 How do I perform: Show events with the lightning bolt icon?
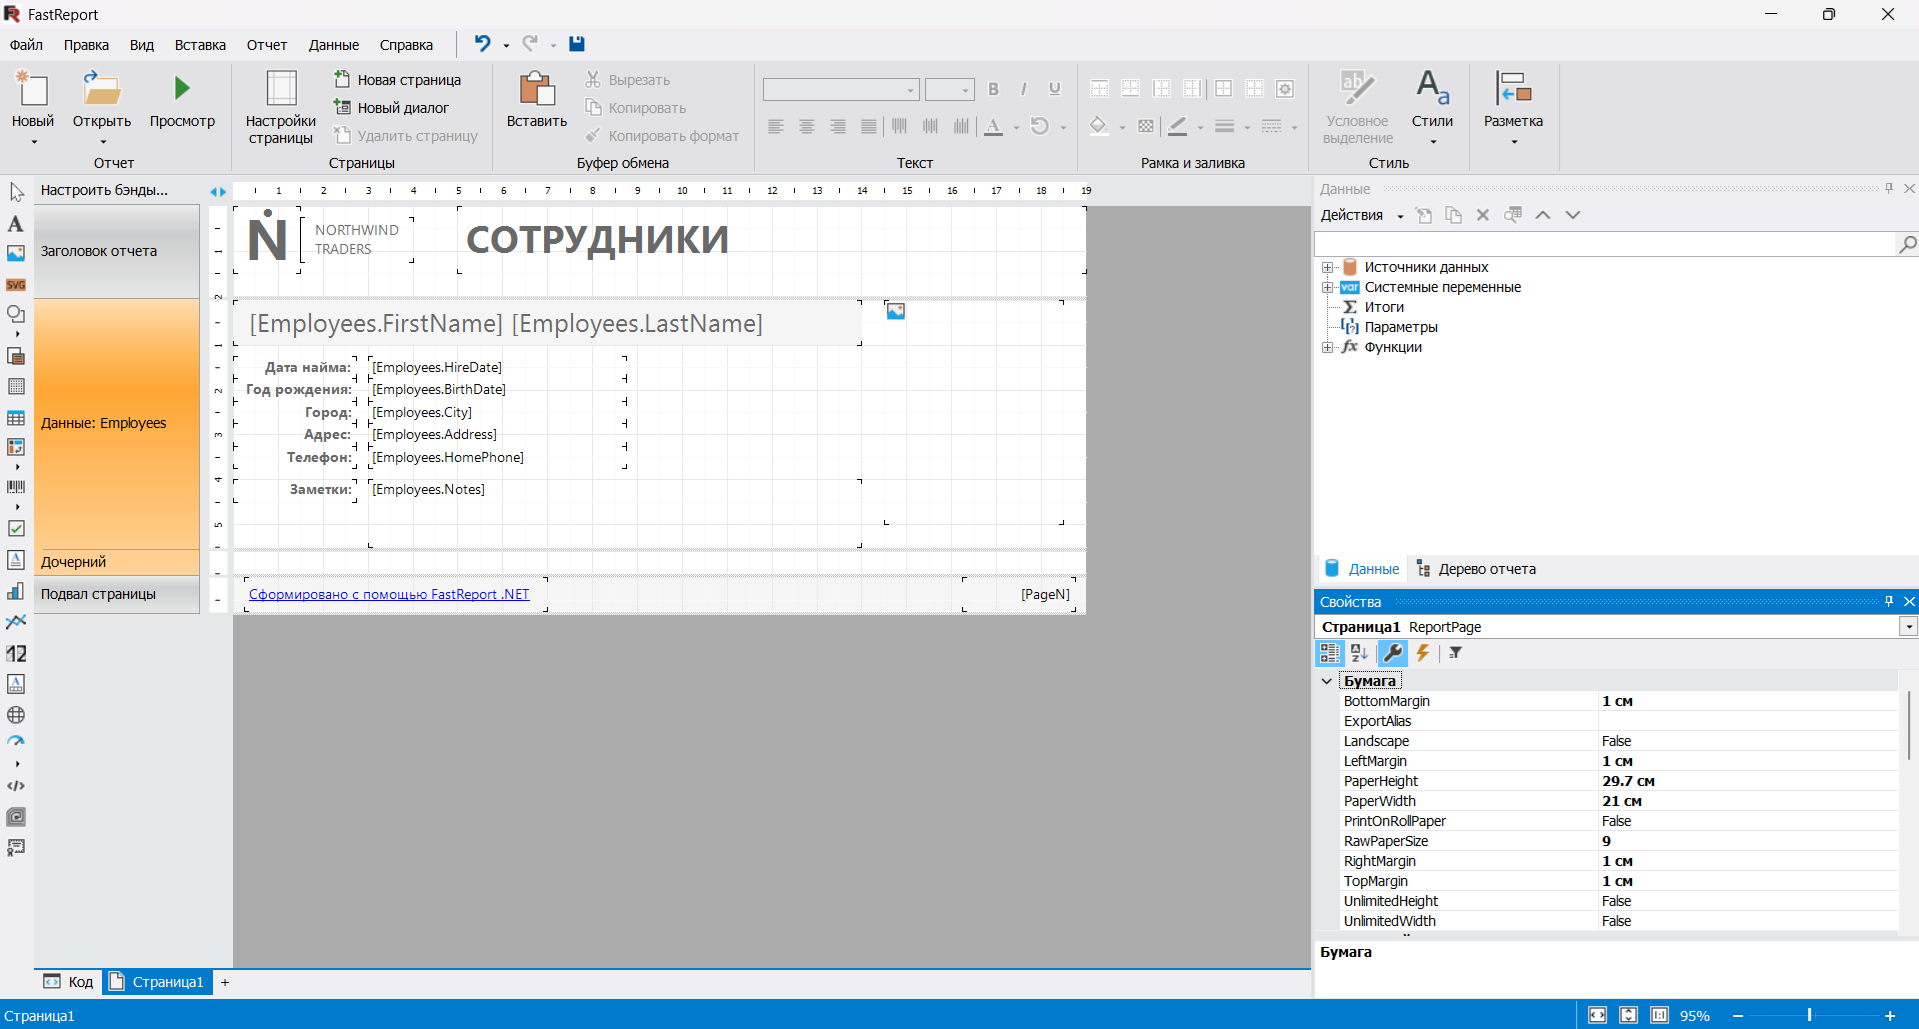pyautogui.click(x=1422, y=653)
